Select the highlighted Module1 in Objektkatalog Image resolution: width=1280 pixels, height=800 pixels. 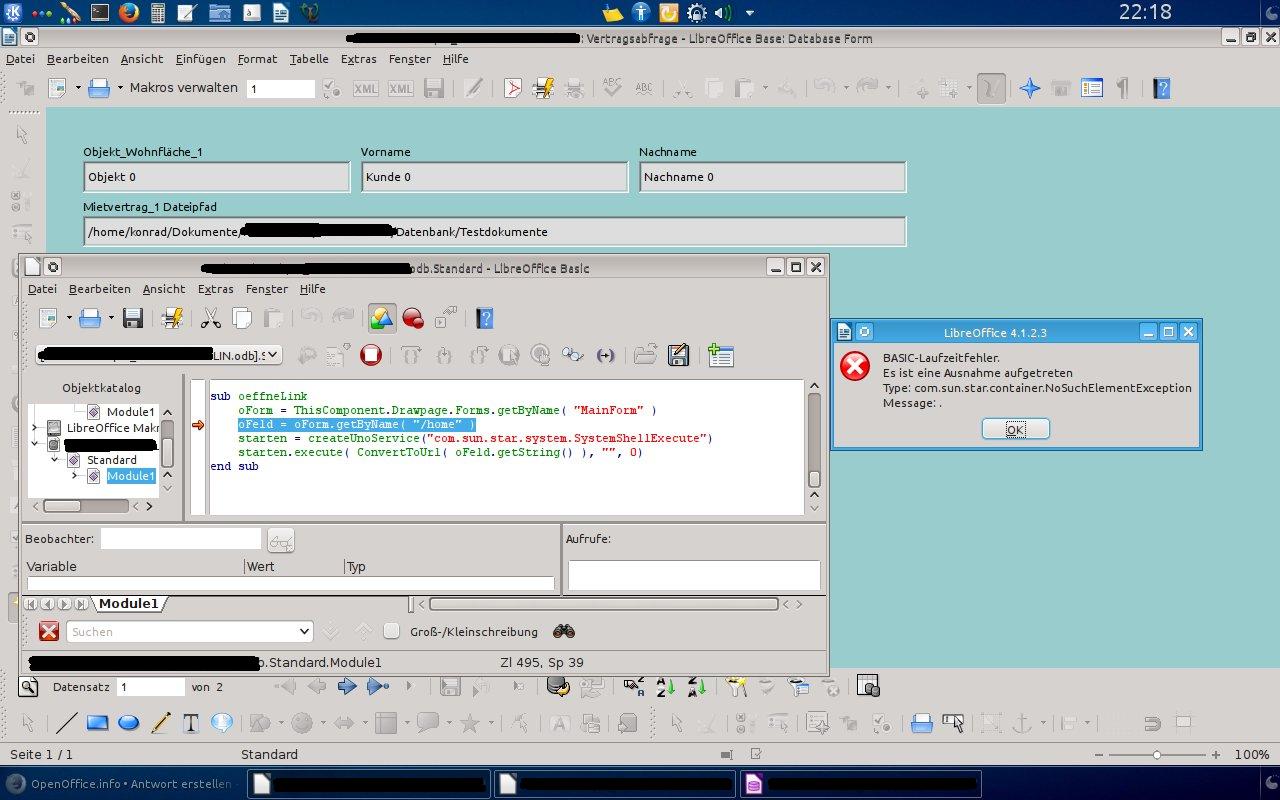[x=131, y=476]
